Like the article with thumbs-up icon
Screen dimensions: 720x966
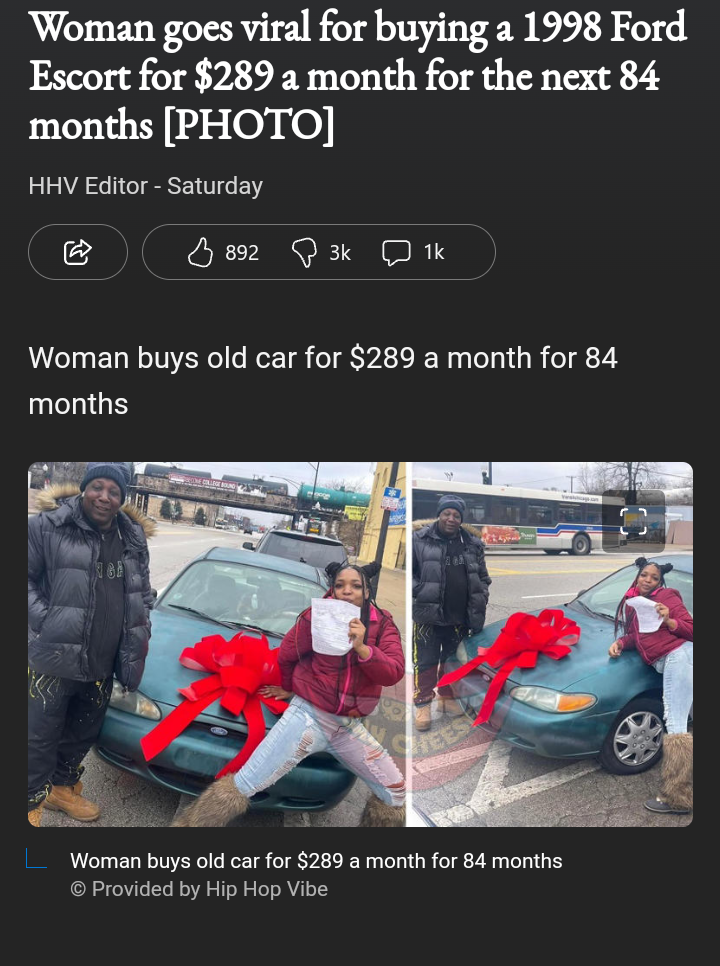coord(200,253)
